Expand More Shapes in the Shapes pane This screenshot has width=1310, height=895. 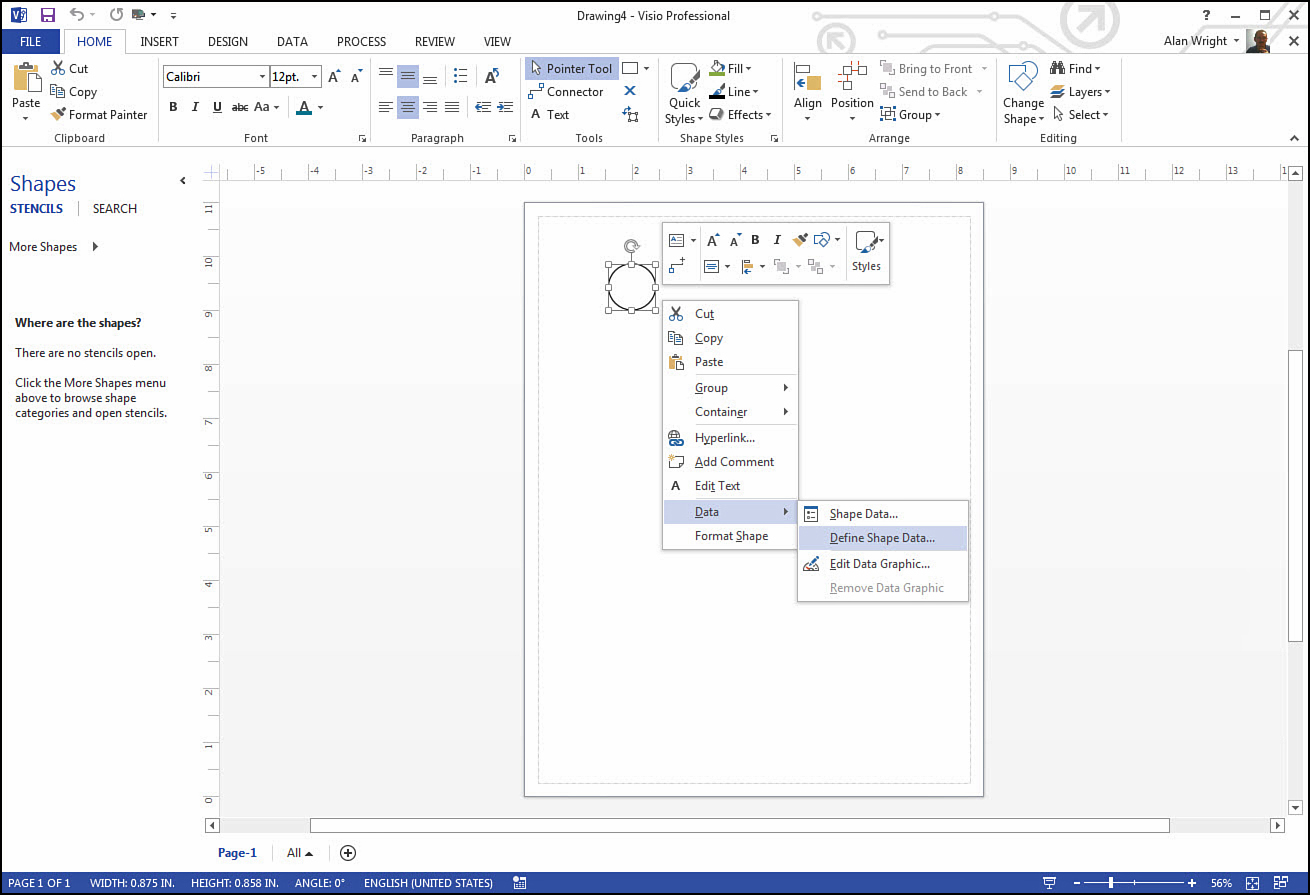pyautogui.click(x=54, y=247)
